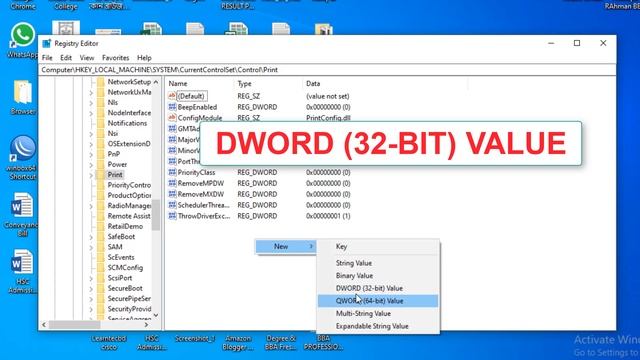Click the Print key folder icon

[x=101, y=175]
